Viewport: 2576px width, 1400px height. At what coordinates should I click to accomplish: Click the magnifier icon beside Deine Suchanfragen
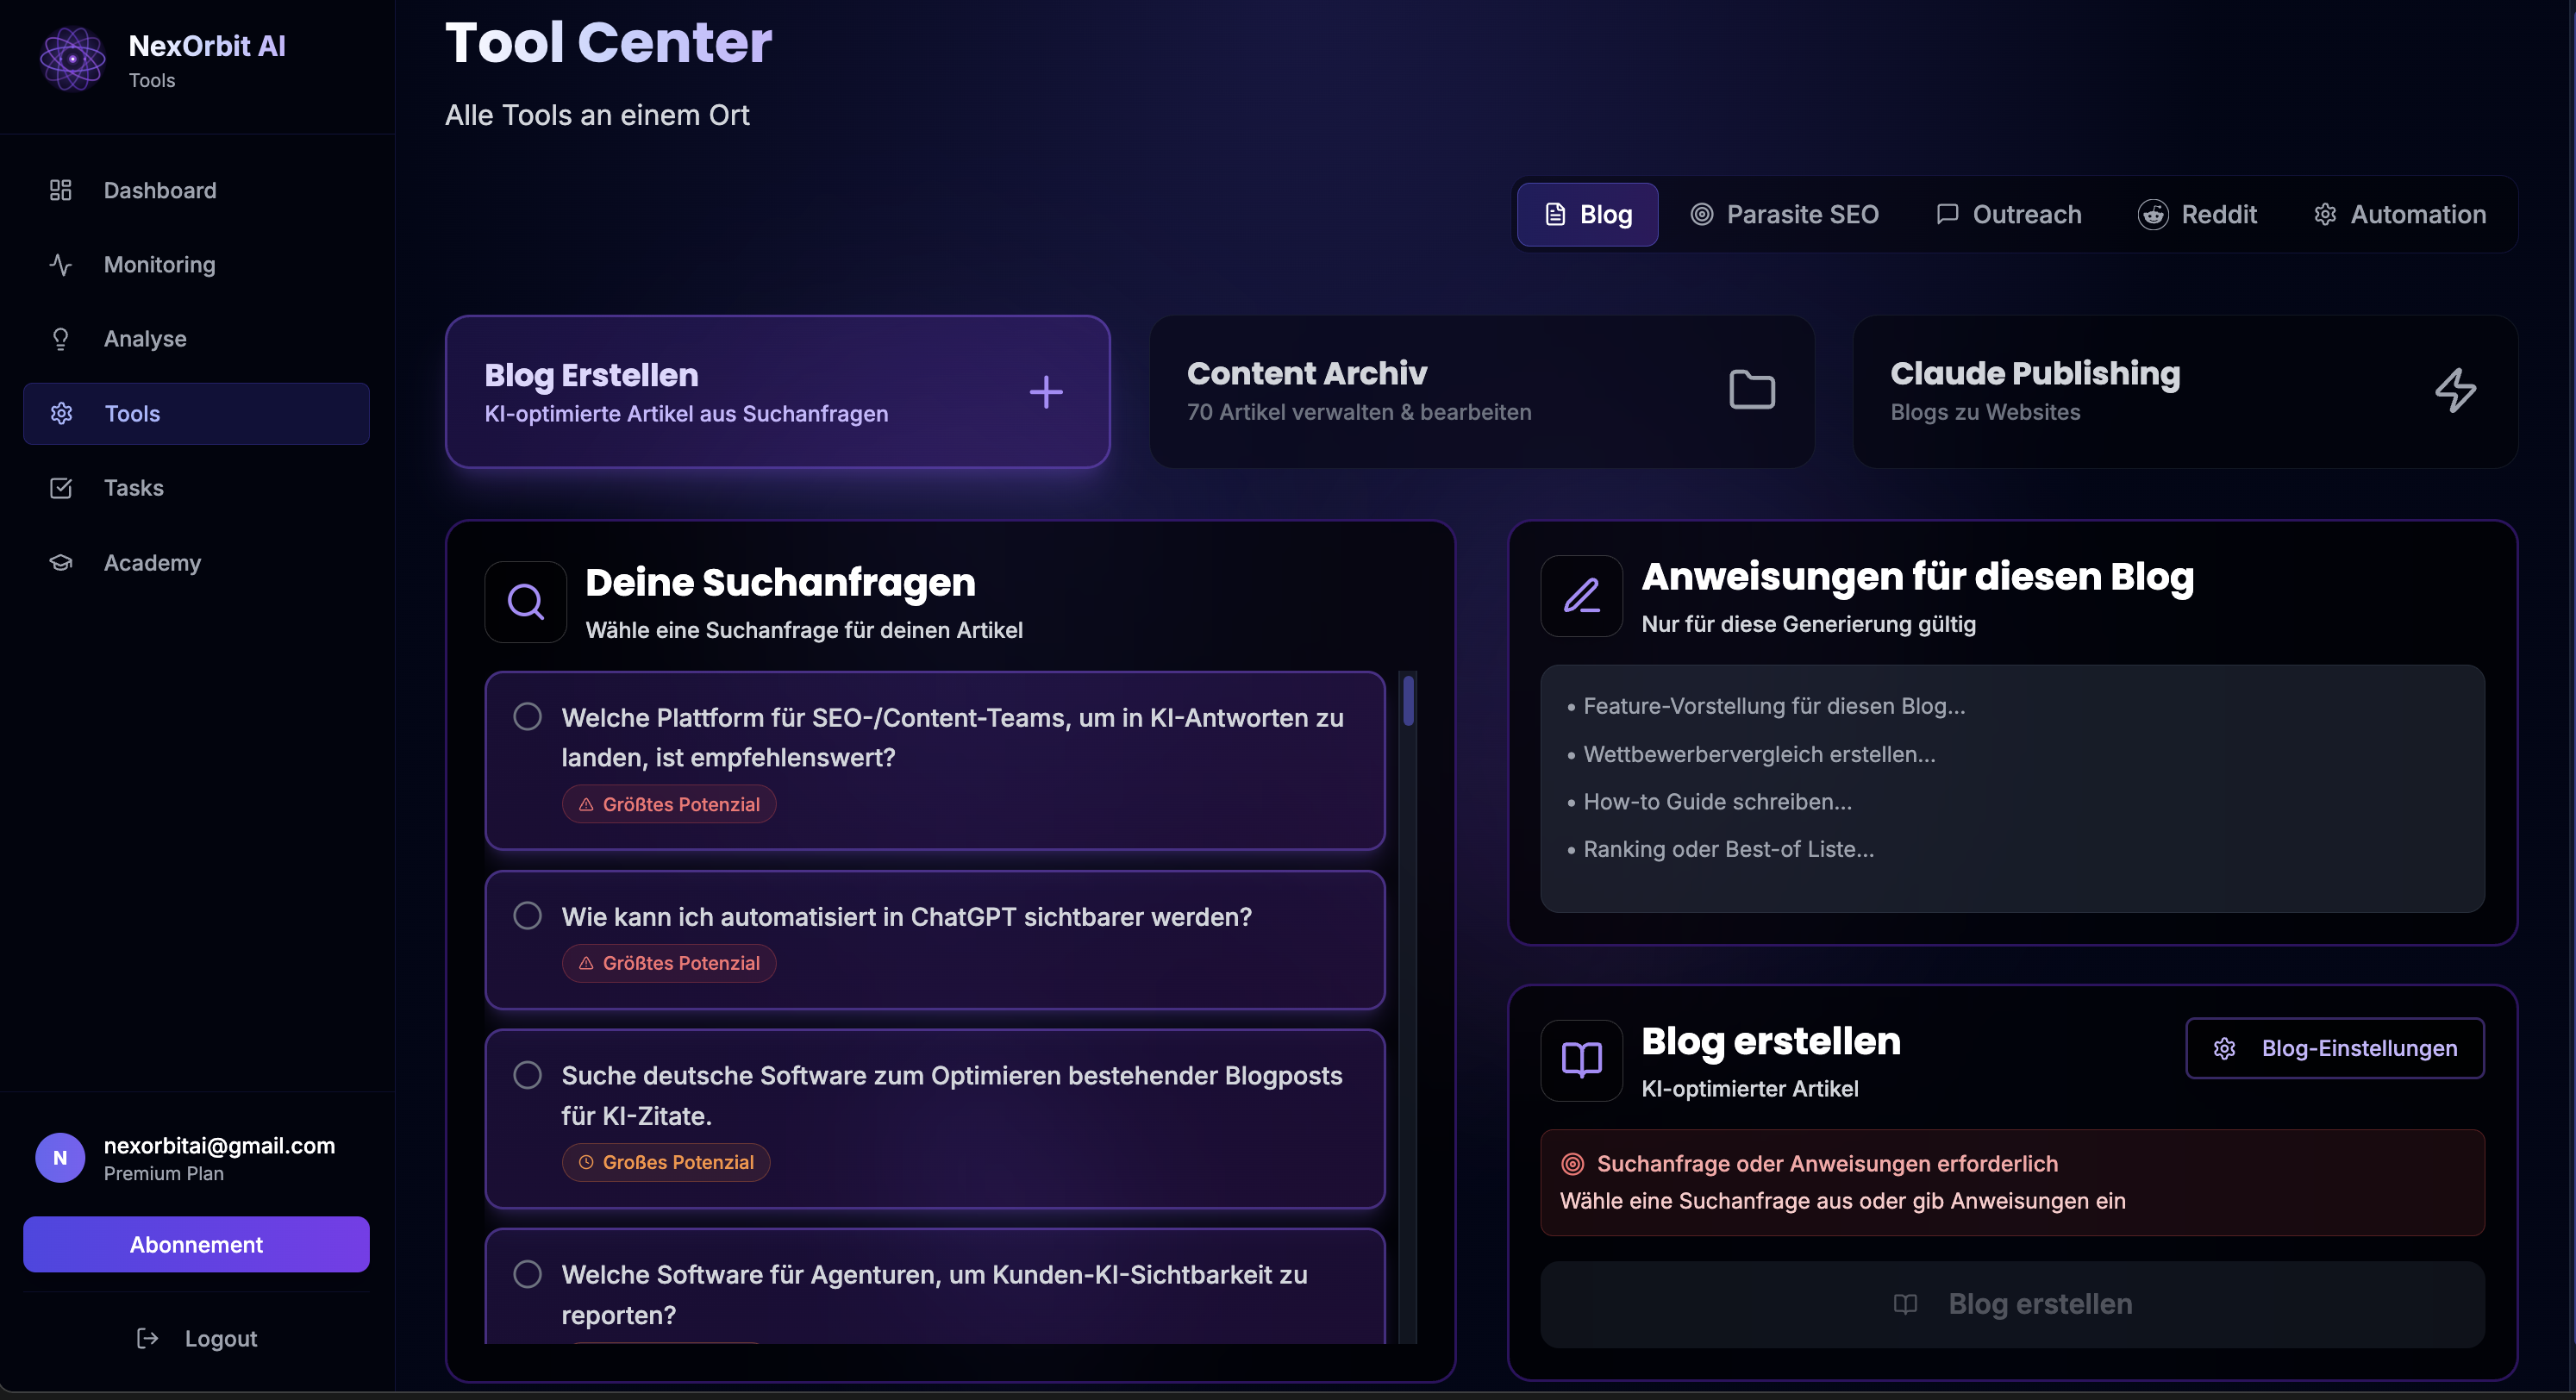tap(525, 601)
